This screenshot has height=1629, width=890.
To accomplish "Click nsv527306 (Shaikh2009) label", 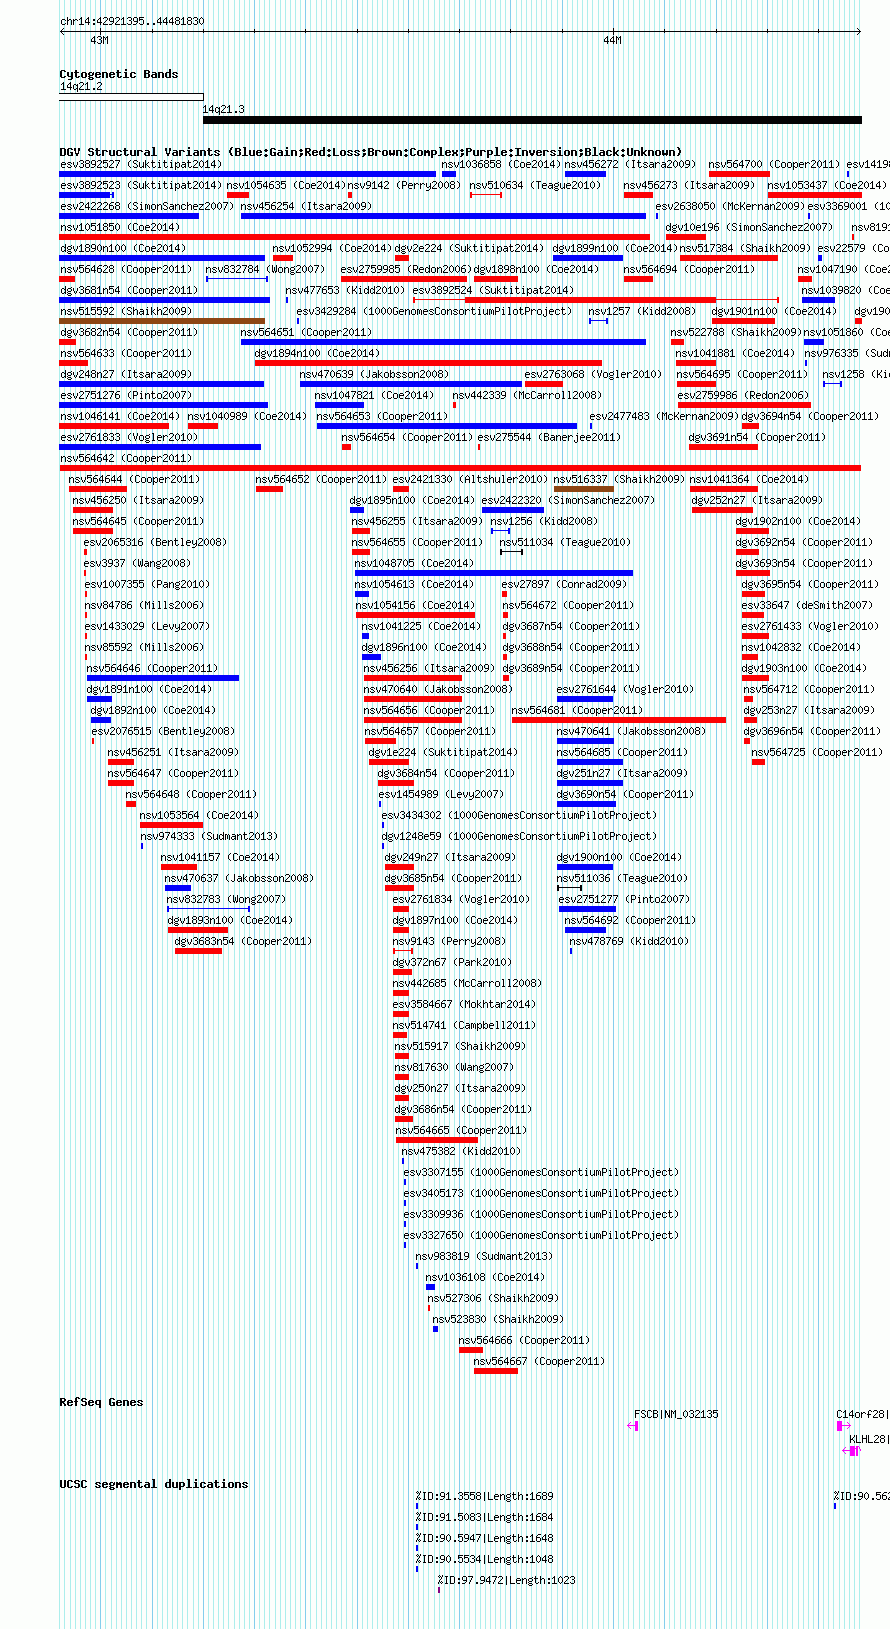I will click(494, 1298).
